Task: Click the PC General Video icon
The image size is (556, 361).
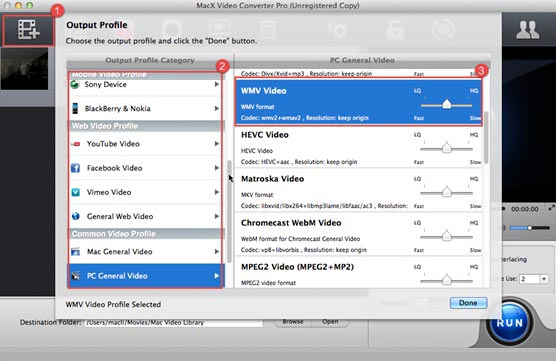Action: pyautogui.click(x=76, y=276)
